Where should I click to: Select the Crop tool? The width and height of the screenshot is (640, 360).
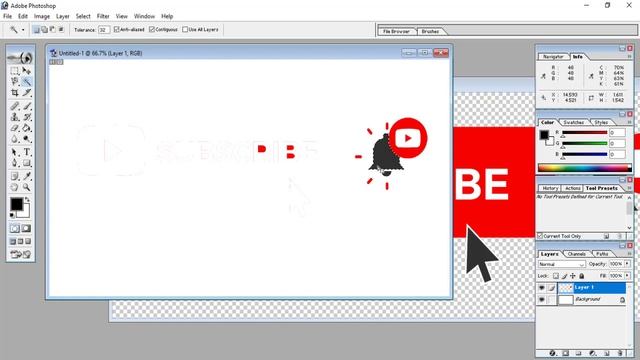15,93
